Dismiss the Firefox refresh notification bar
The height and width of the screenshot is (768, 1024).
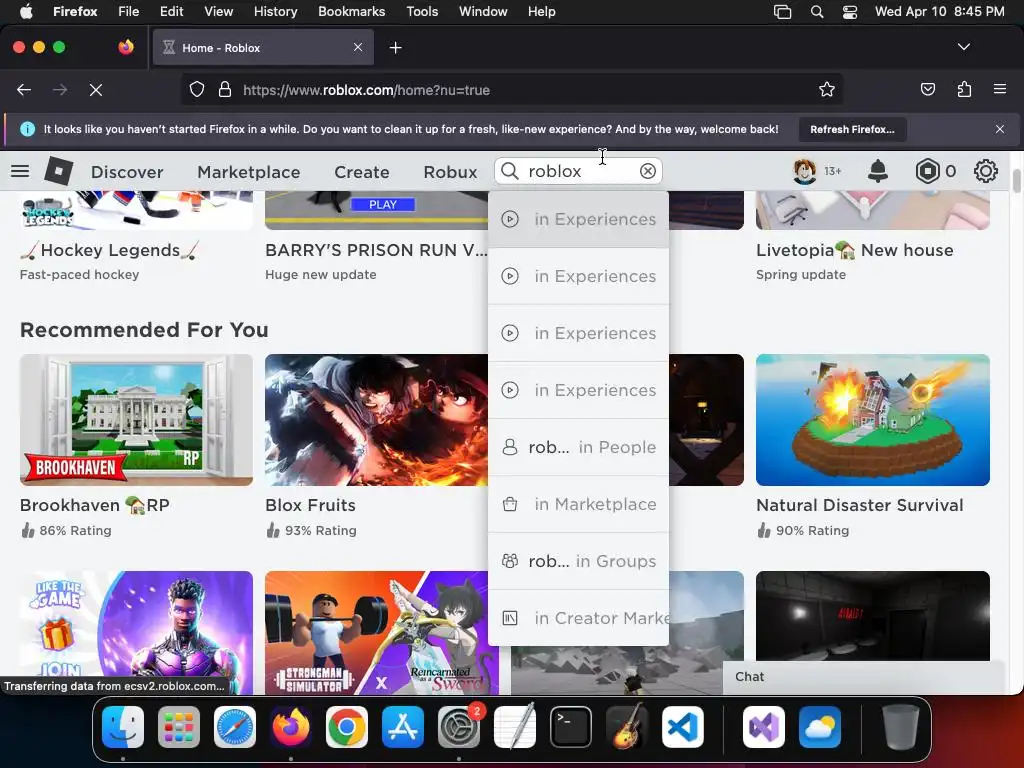click(999, 129)
